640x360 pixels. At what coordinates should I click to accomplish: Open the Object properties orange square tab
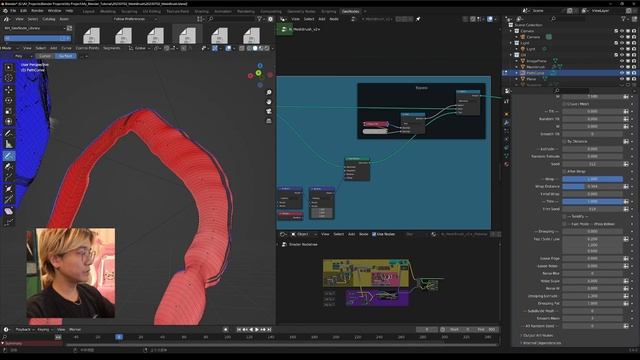pos(507,114)
